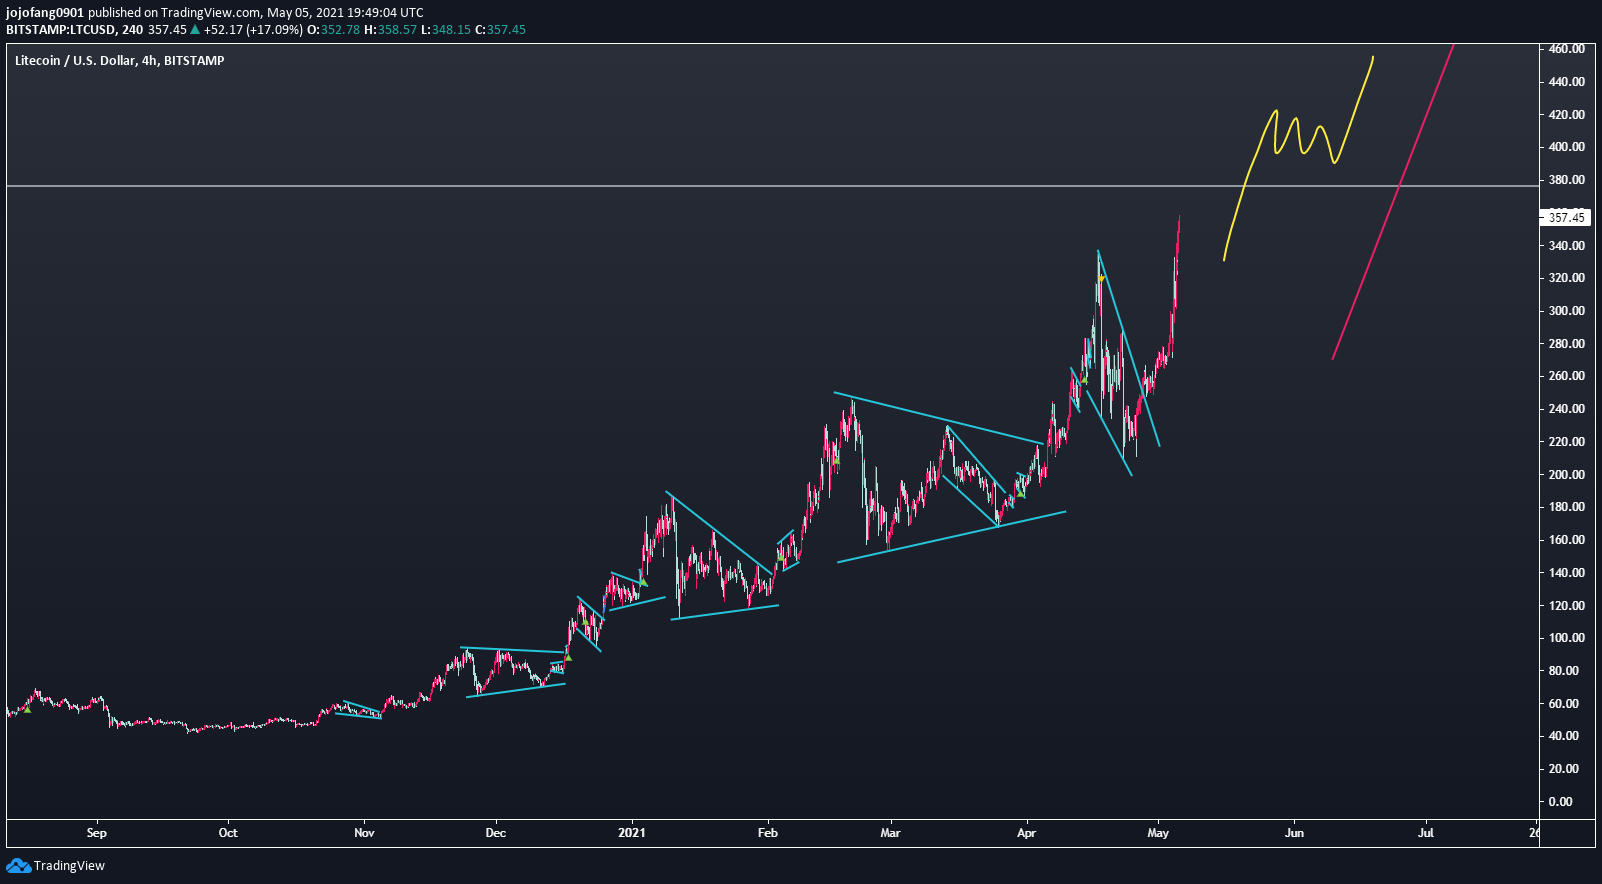
Task: Click the Mar label on time axis
Action: point(890,833)
